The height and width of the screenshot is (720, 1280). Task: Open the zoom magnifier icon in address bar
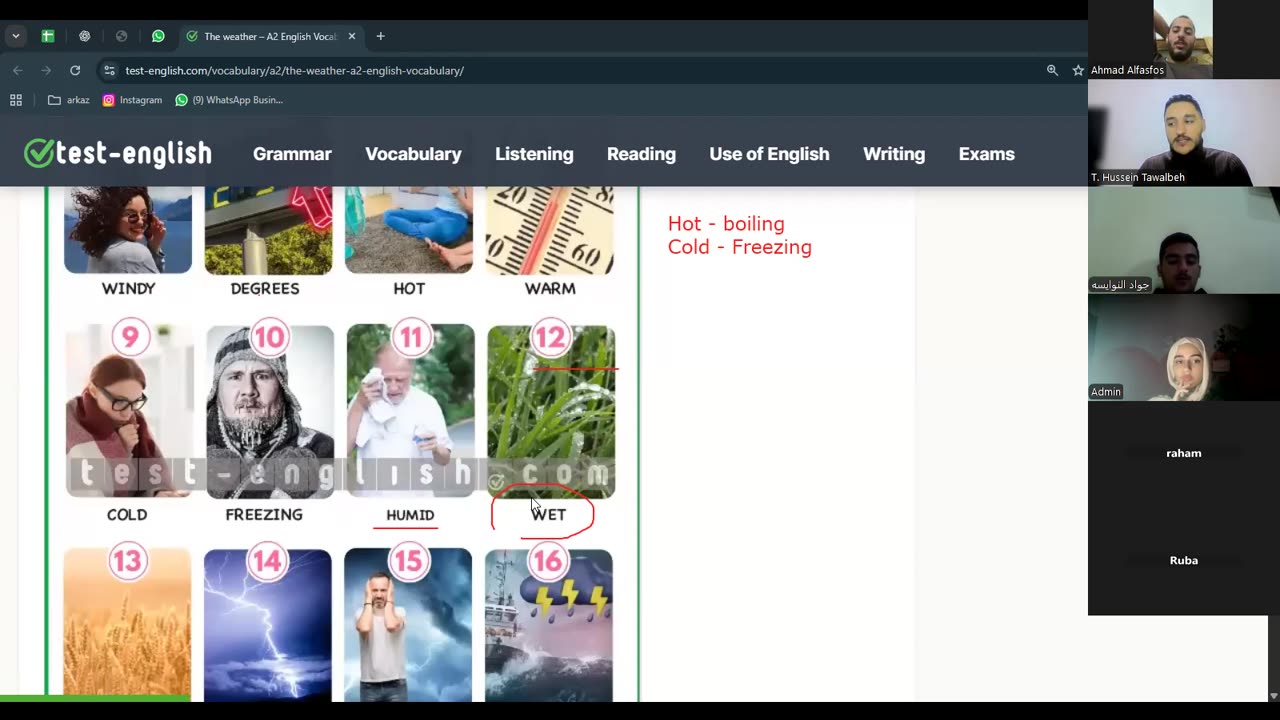point(1052,70)
